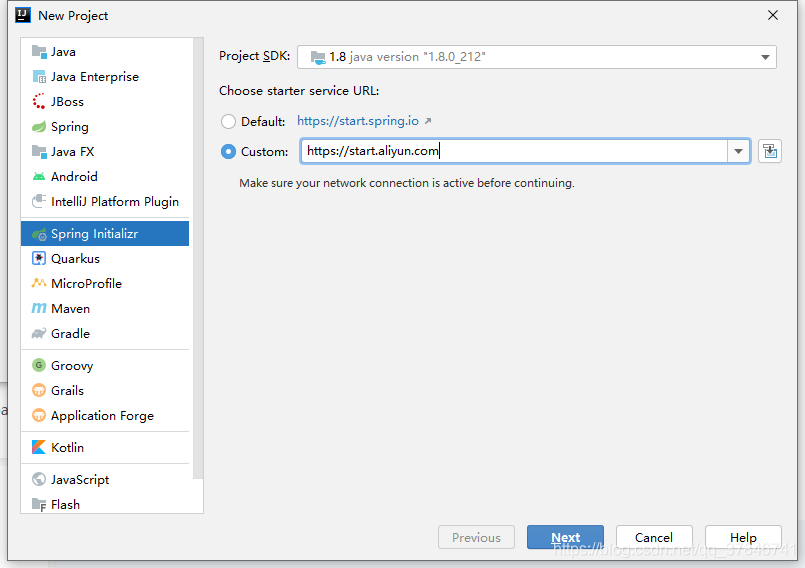Viewport: 805px width, 568px height.
Task: Select the Spring leaf icon
Action: (39, 127)
